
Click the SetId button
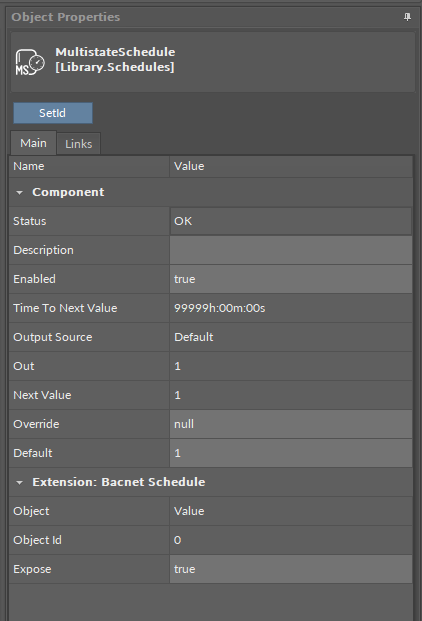[53, 113]
